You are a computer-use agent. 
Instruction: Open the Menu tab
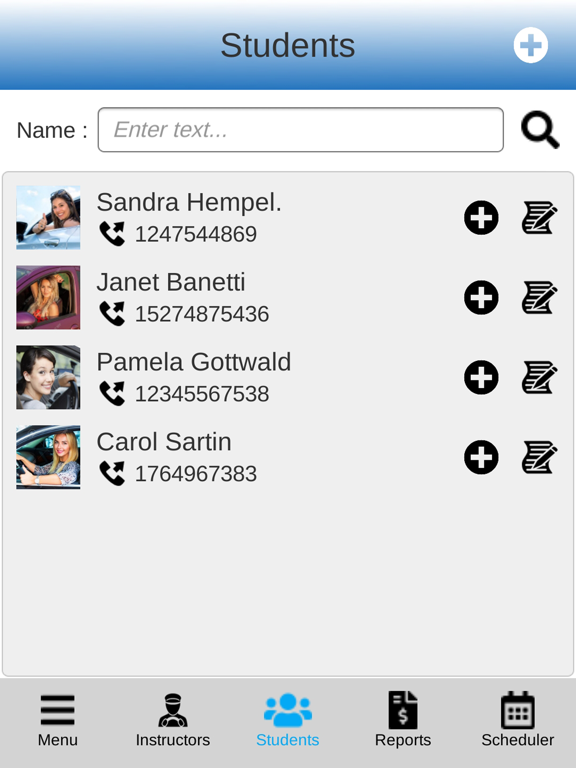58,720
